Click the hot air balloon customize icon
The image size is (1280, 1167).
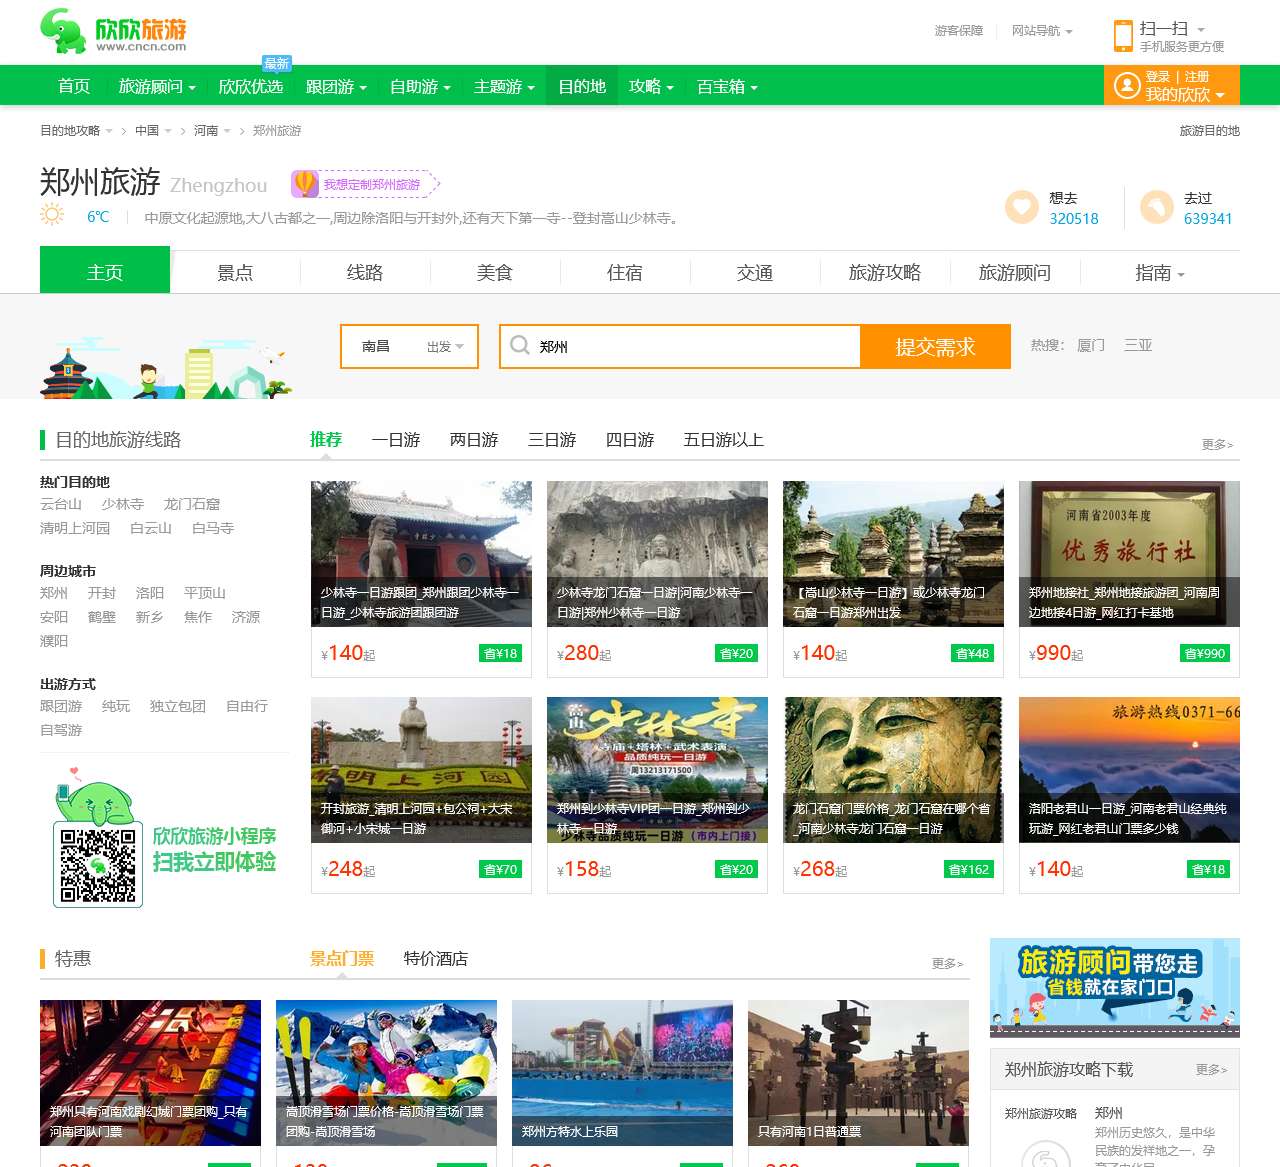coord(304,184)
